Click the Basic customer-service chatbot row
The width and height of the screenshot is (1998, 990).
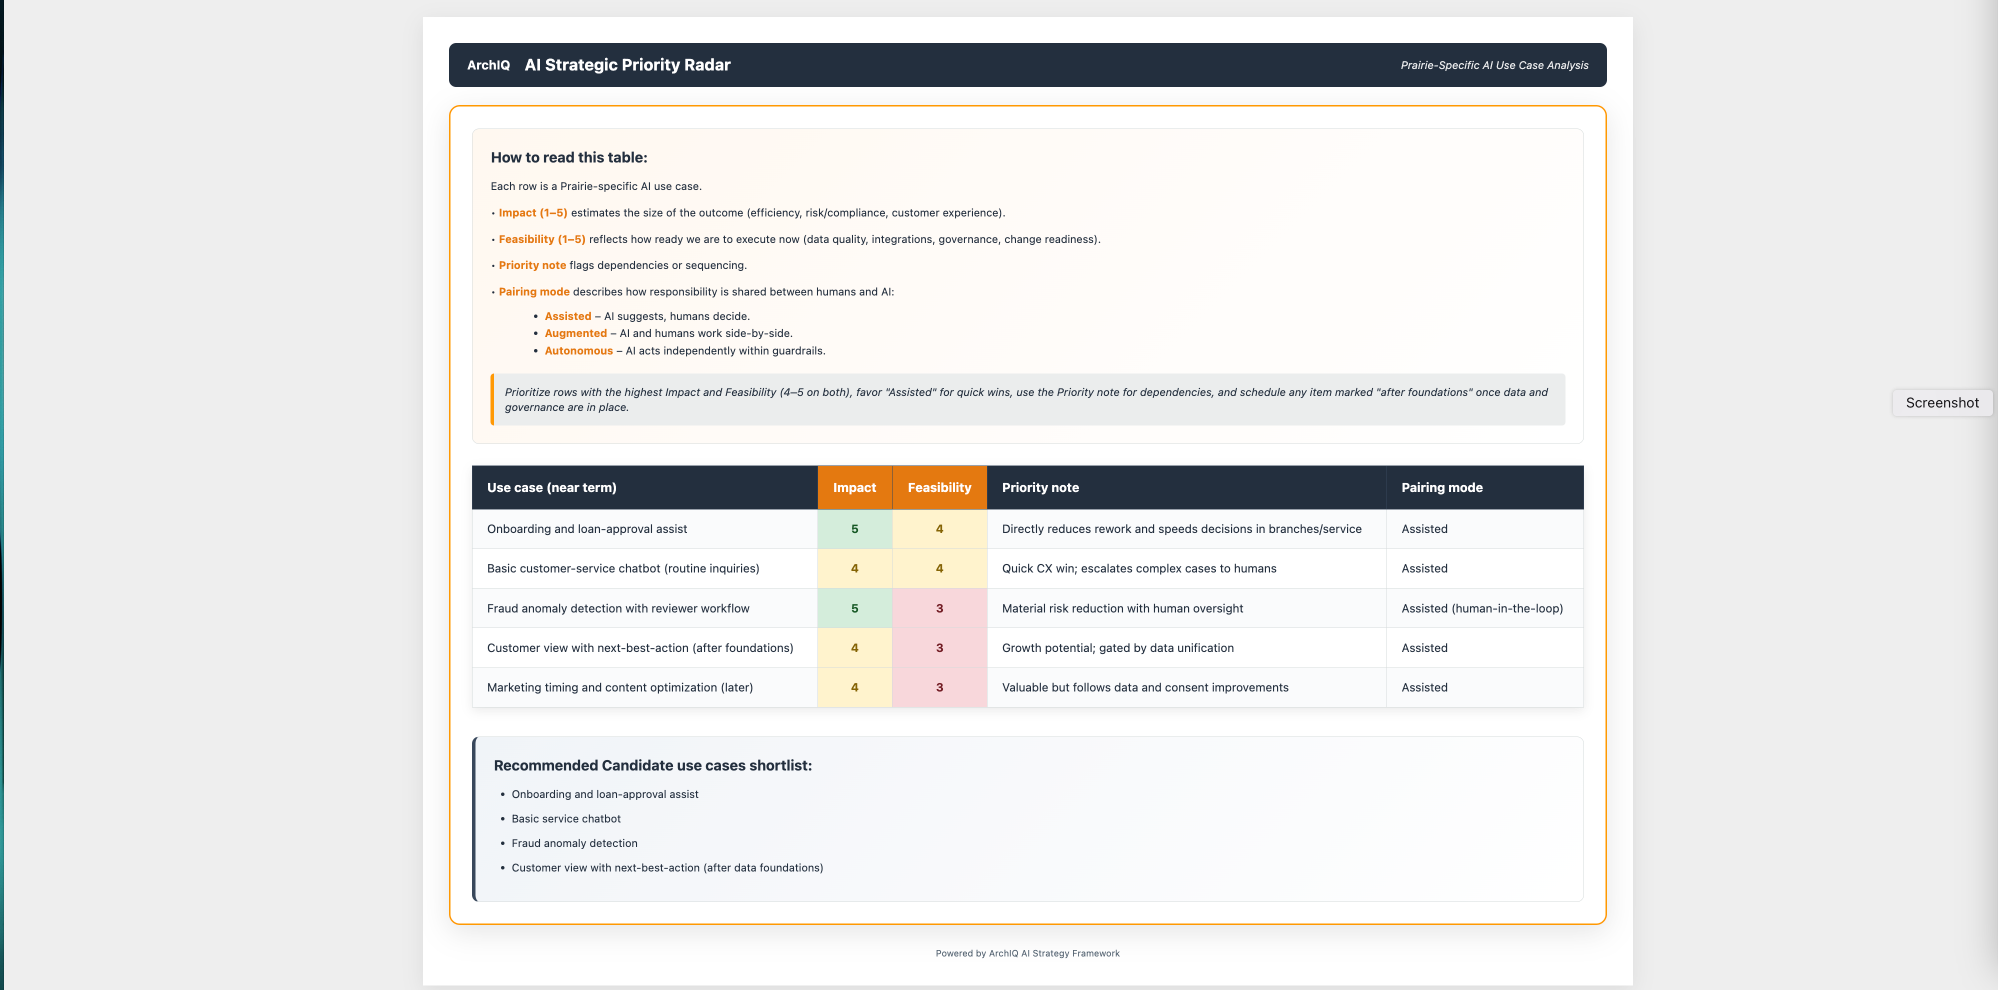point(621,568)
